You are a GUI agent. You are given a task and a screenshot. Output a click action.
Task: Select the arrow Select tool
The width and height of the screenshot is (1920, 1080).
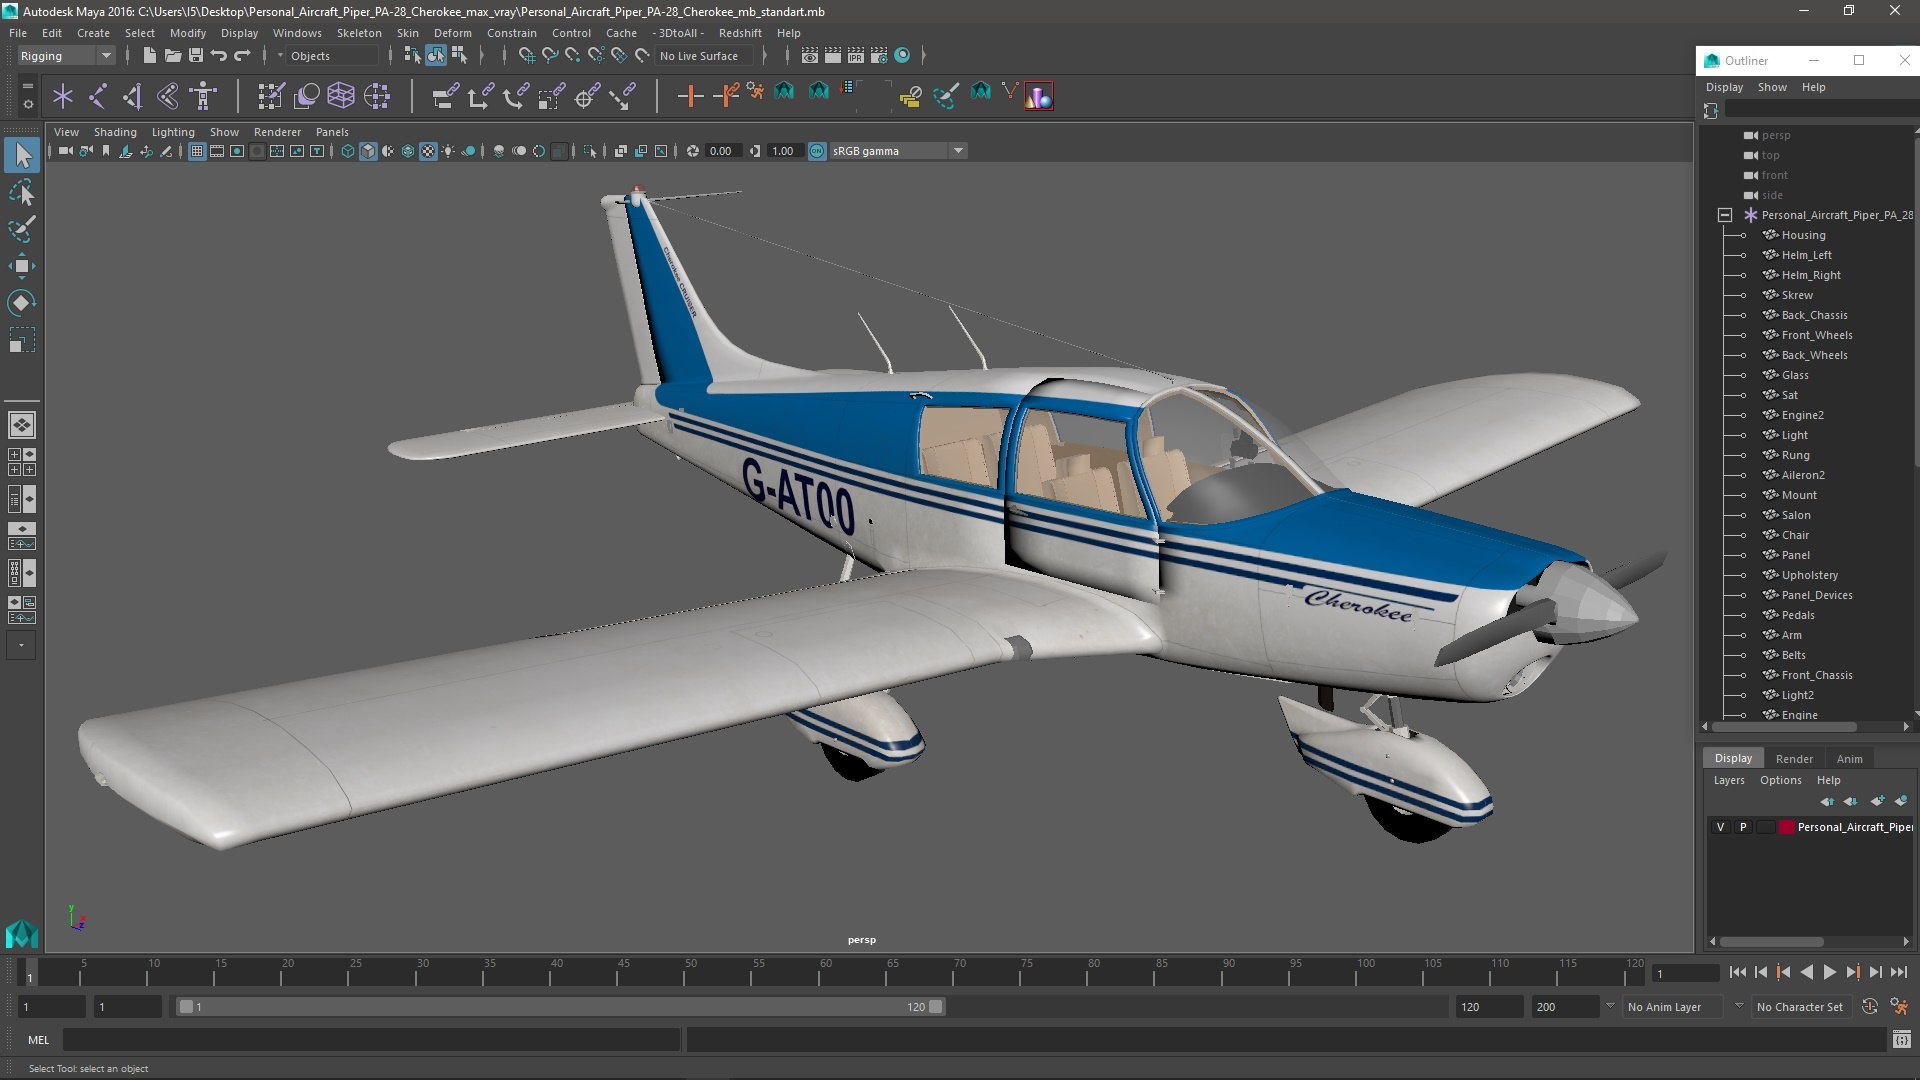(22, 154)
